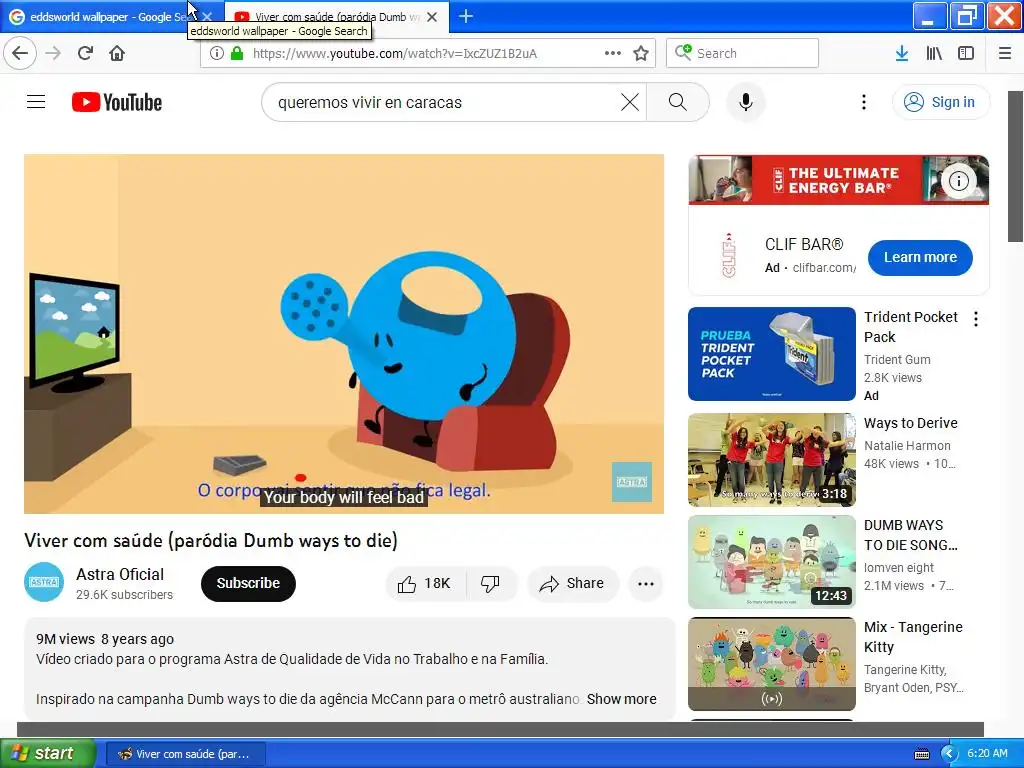Open the DUMB WAYS TO DIE SONG title
The width and height of the screenshot is (1024, 768).
pyautogui.click(x=910, y=535)
